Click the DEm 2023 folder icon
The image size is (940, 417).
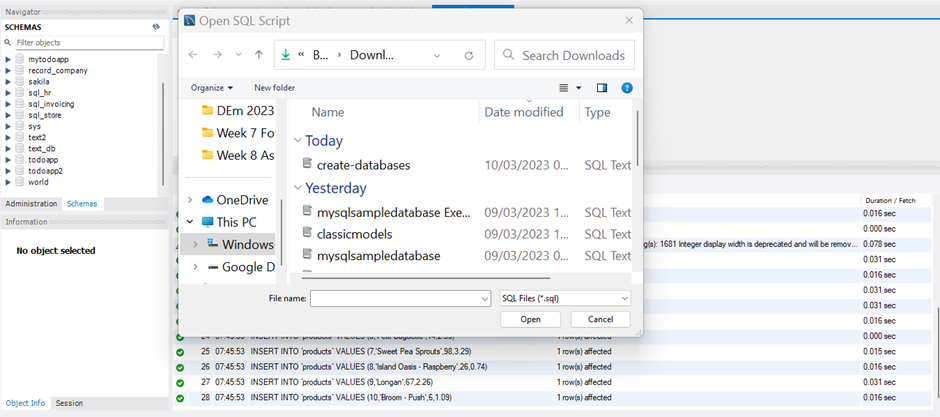(207, 110)
